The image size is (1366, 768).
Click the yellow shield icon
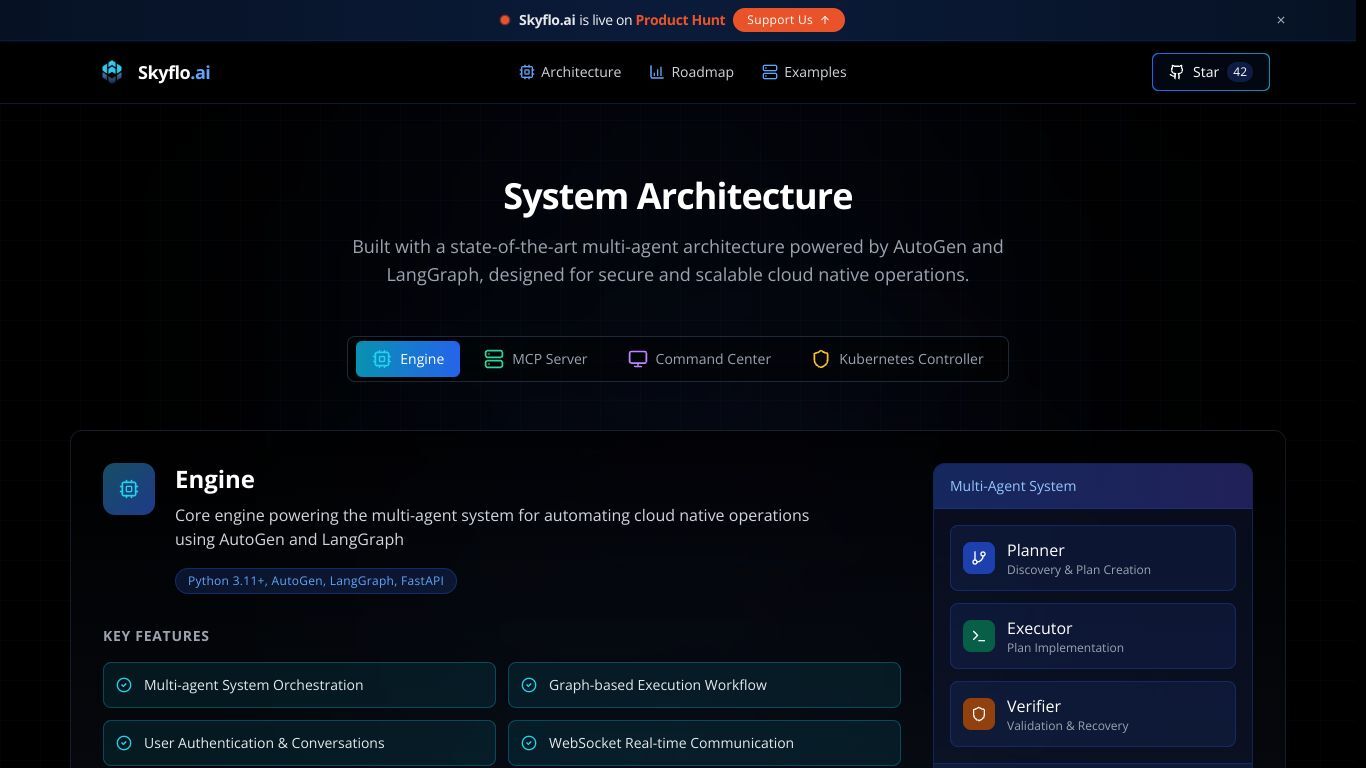coord(821,359)
